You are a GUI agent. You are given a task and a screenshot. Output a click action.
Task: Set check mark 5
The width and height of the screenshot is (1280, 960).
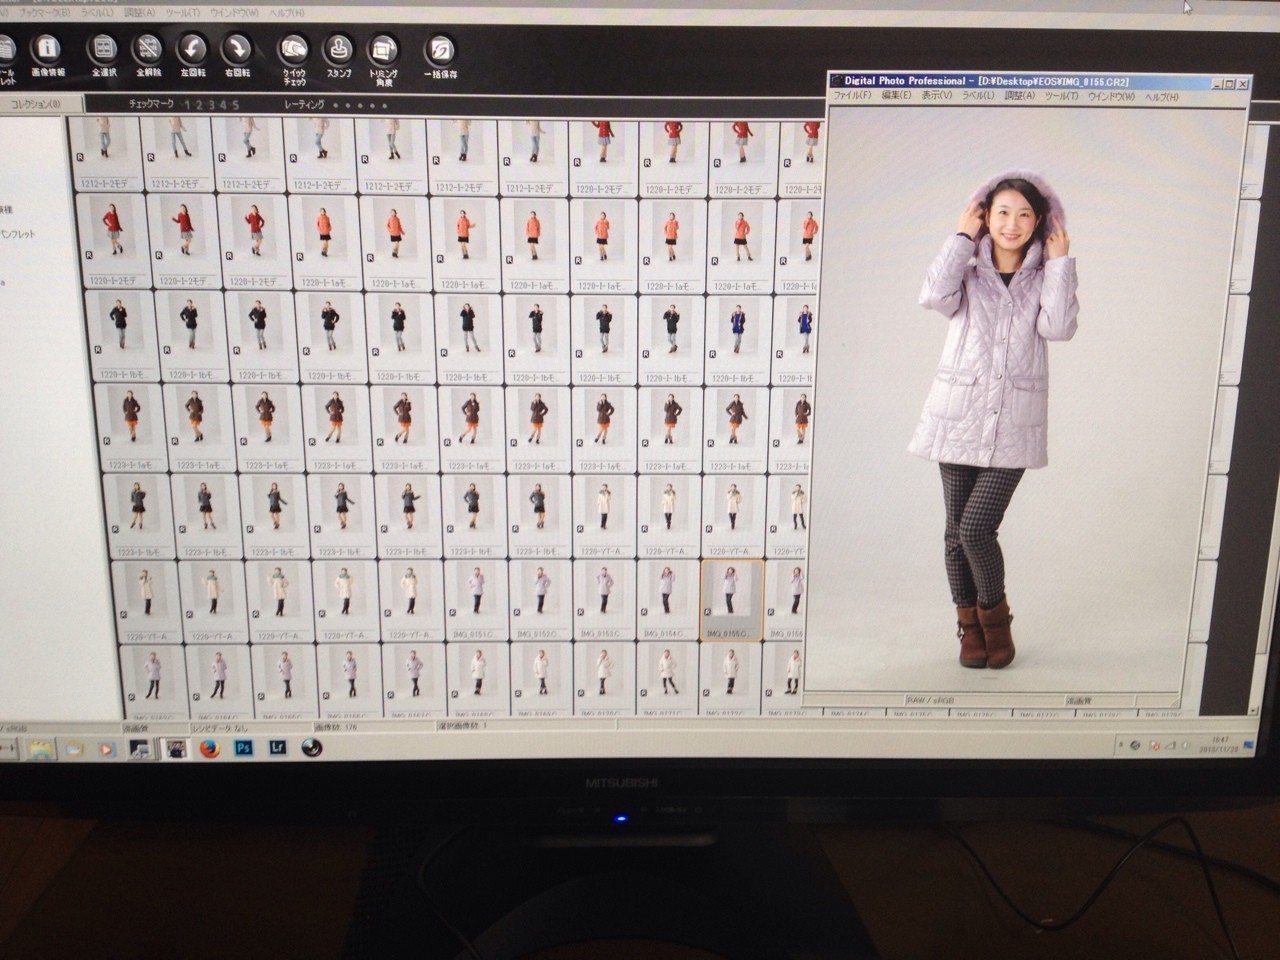236,105
